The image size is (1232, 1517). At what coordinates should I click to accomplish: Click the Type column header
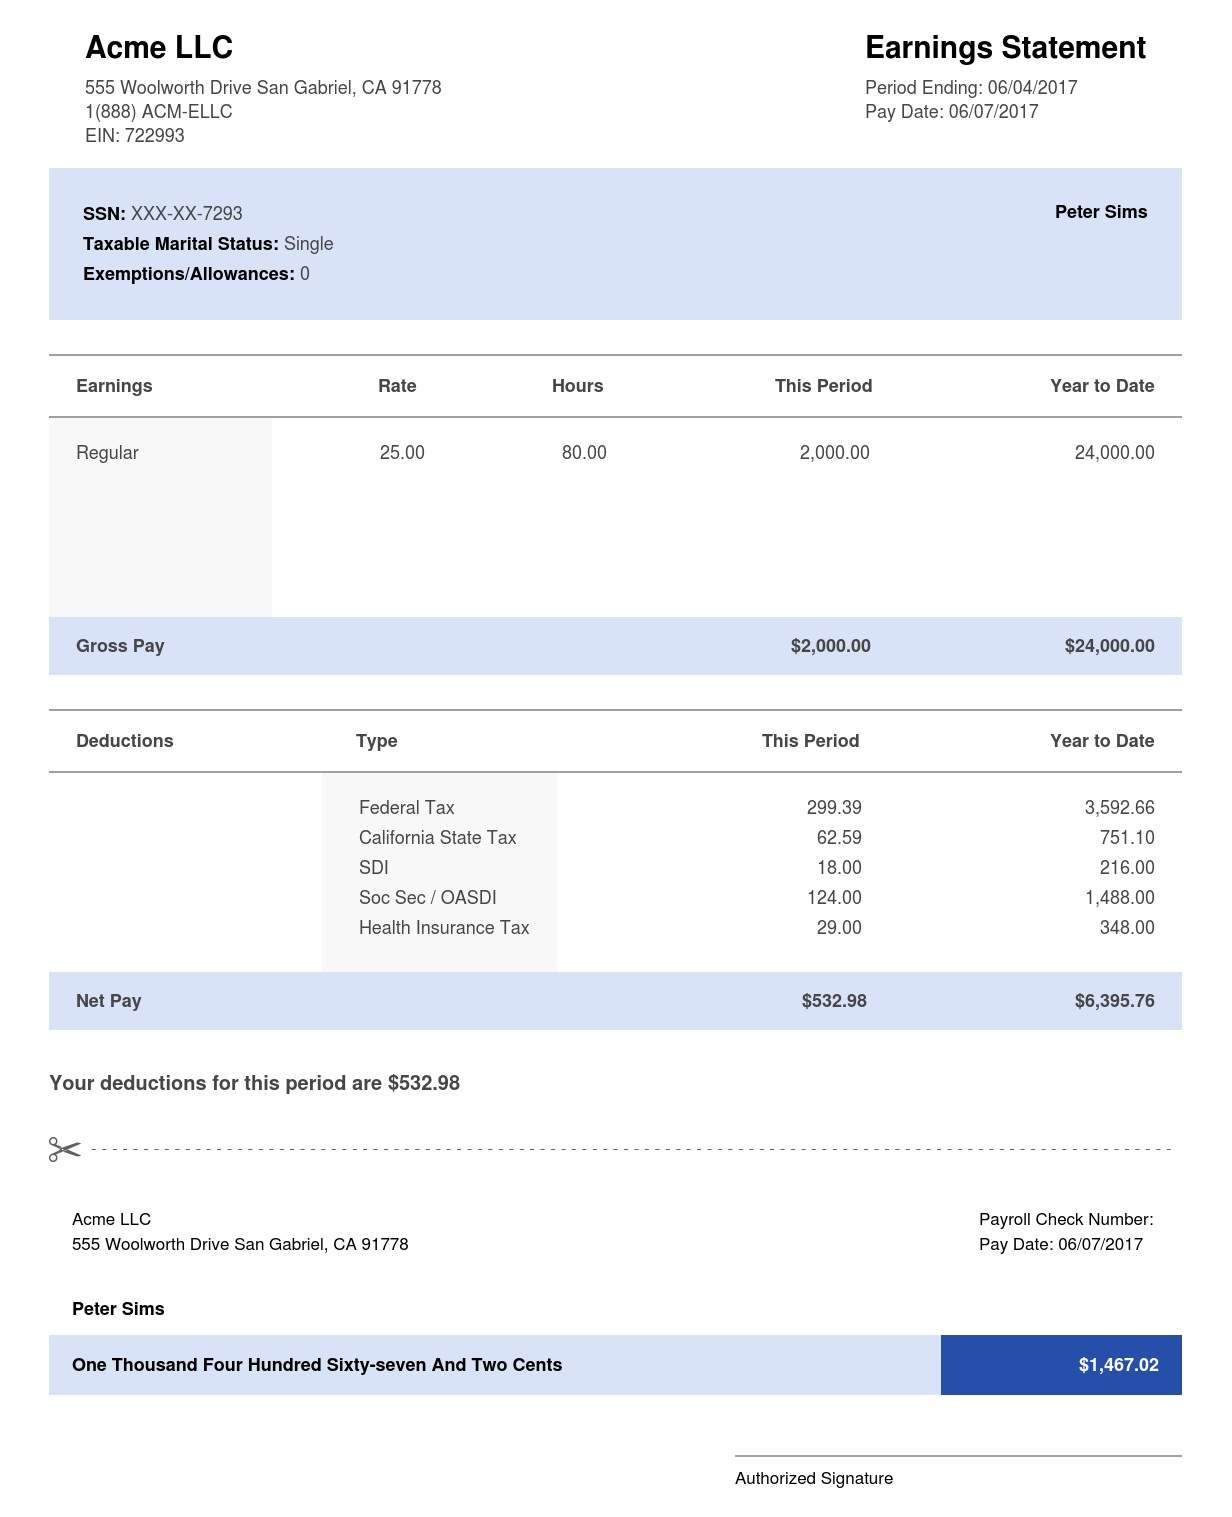click(377, 741)
